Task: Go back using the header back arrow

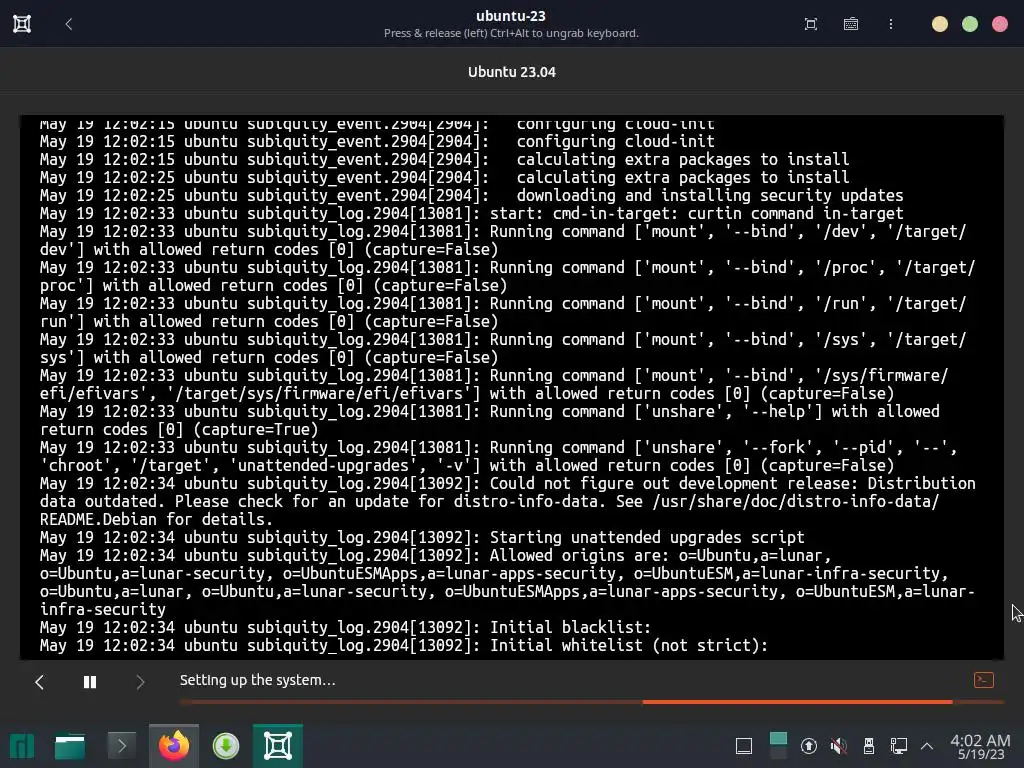Action: 69,24
